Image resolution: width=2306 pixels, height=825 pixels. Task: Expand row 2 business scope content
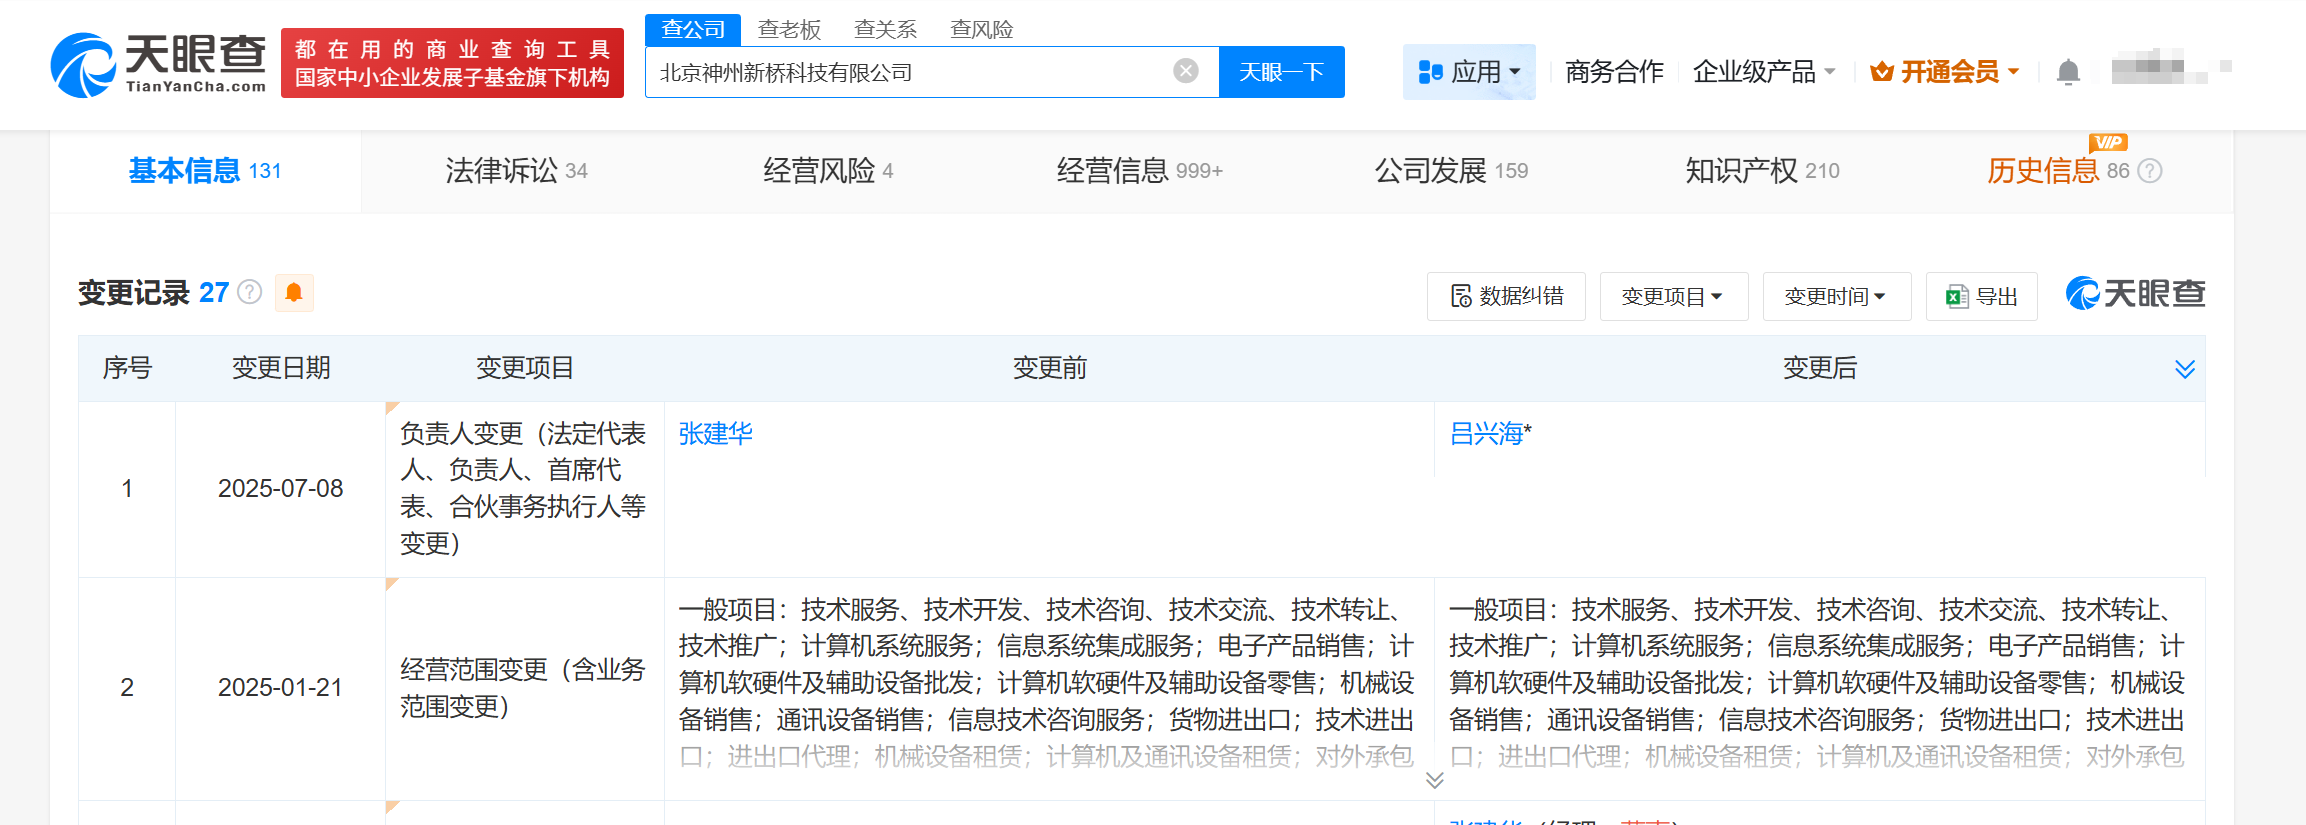click(1435, 780)
